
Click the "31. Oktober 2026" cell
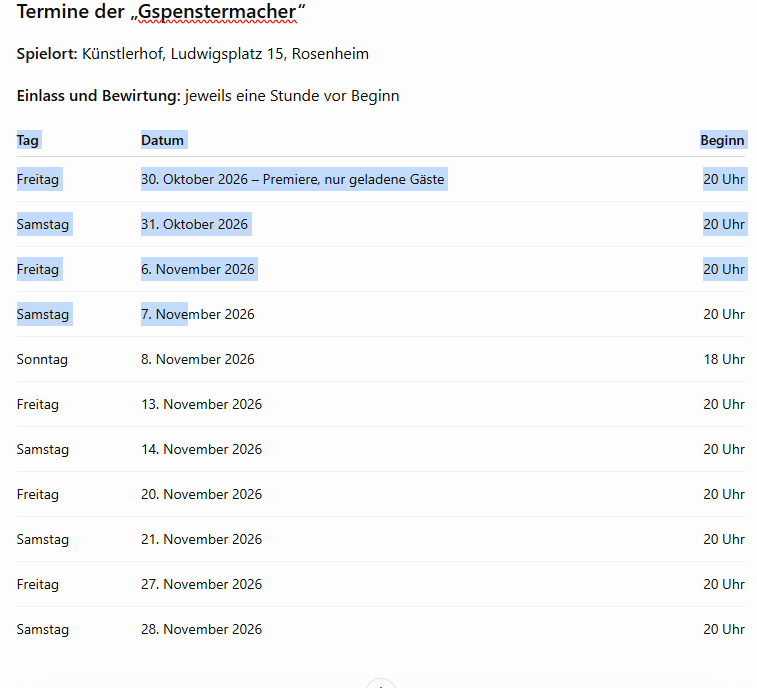point(194,224)
